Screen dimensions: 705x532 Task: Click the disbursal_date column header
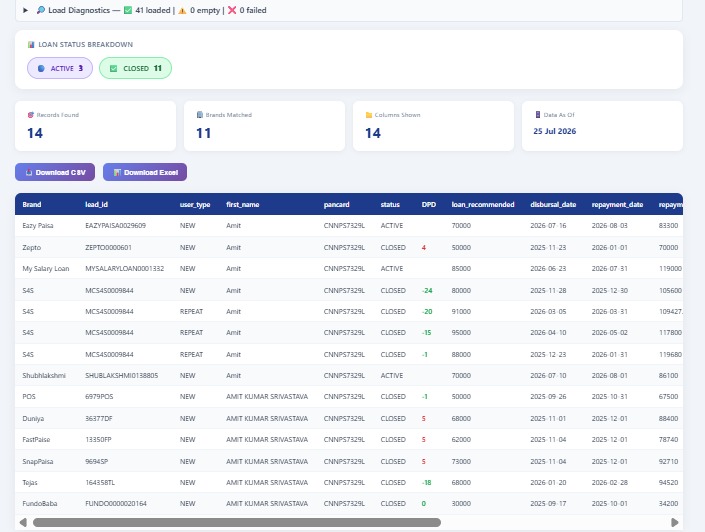click(553, 205)
